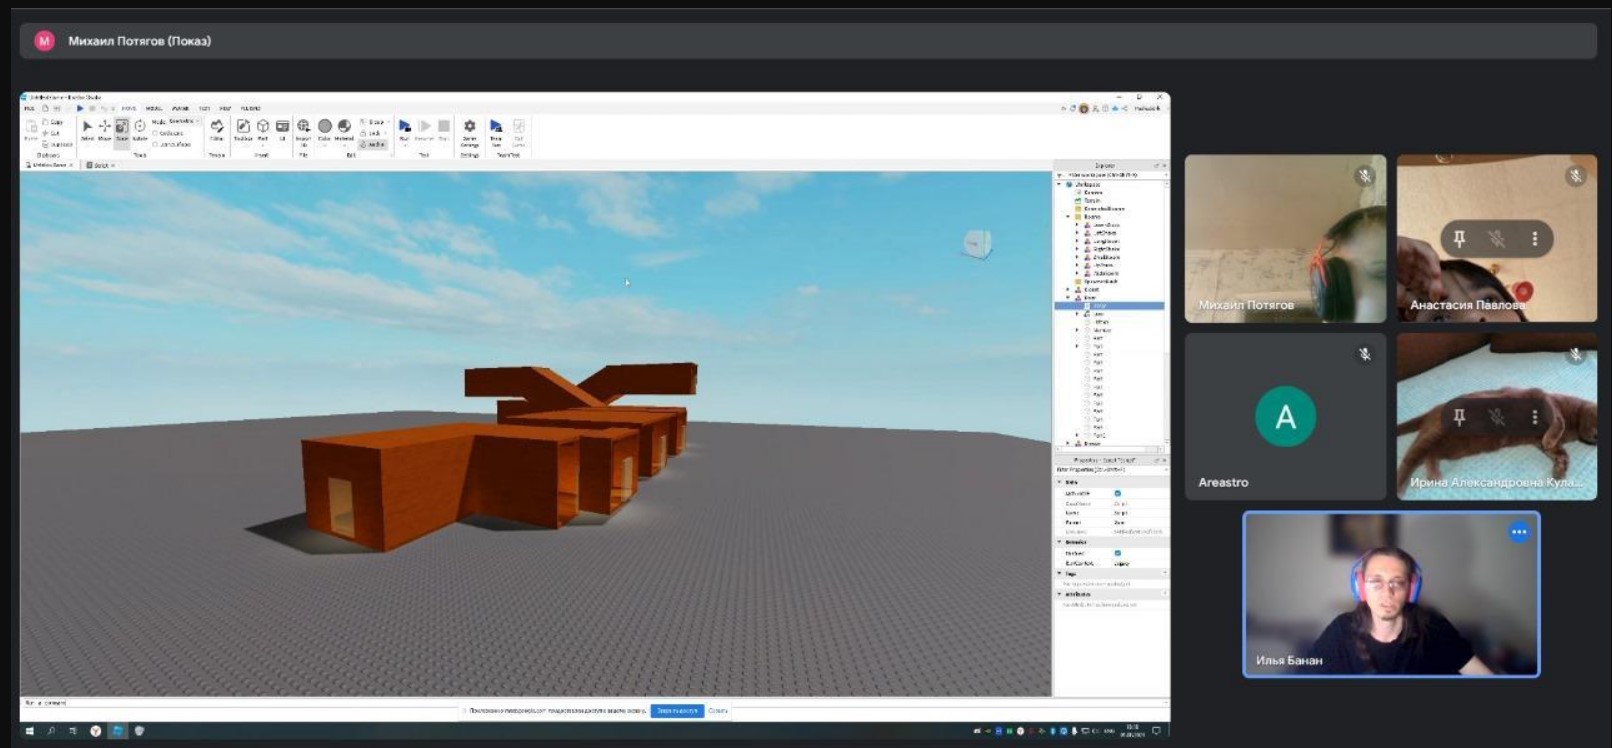Click the blue button in the sharing notification bar
Viewport: 1612px width, 748px height.
click(x=677, y=711)
